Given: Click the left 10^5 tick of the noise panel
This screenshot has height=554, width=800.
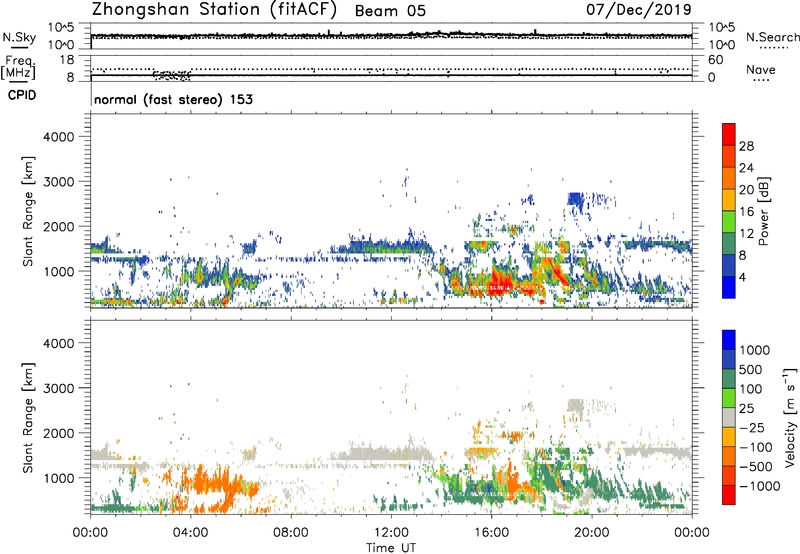Looking at the screenshot, I should click(x=61, y=28).
